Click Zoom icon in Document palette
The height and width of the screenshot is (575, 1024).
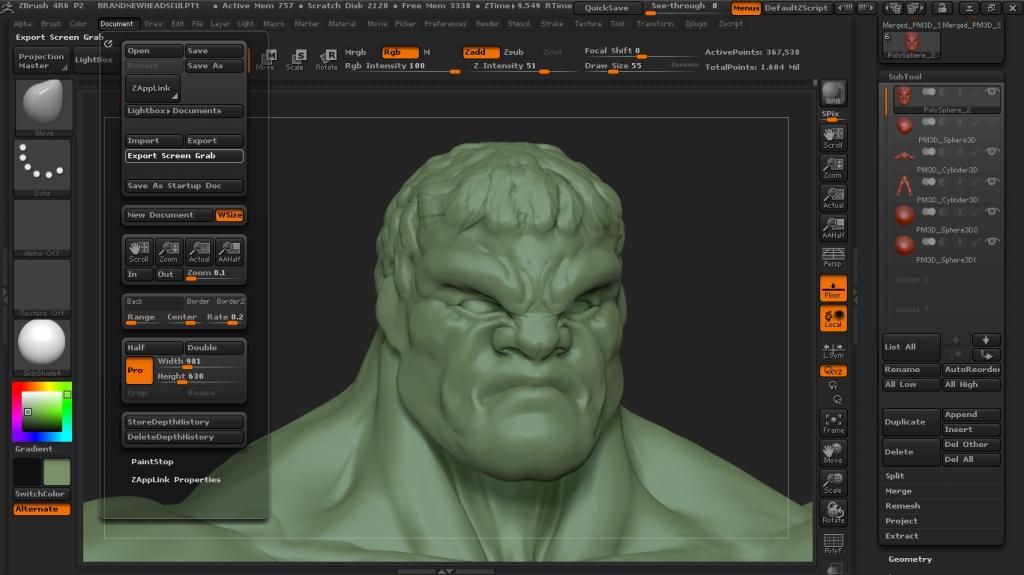pos(168,252)
